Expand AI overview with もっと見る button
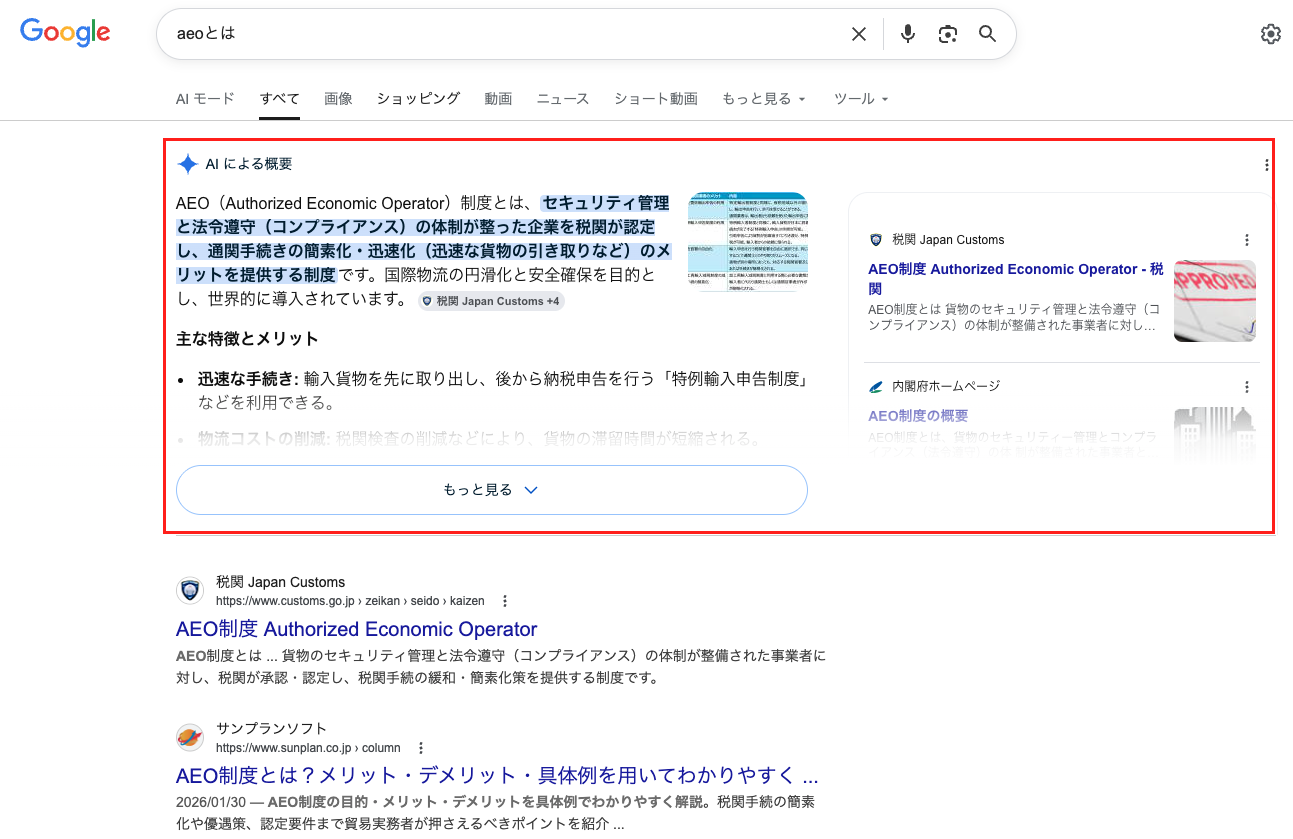The width and height of the screenshot is (1293, 839). (492, 490)
